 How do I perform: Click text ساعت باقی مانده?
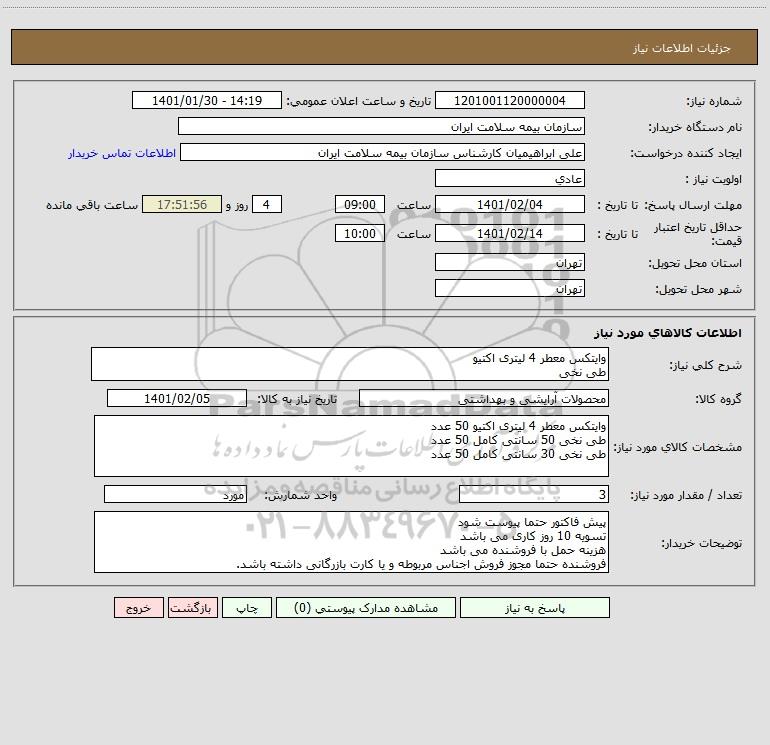(92, 205)
